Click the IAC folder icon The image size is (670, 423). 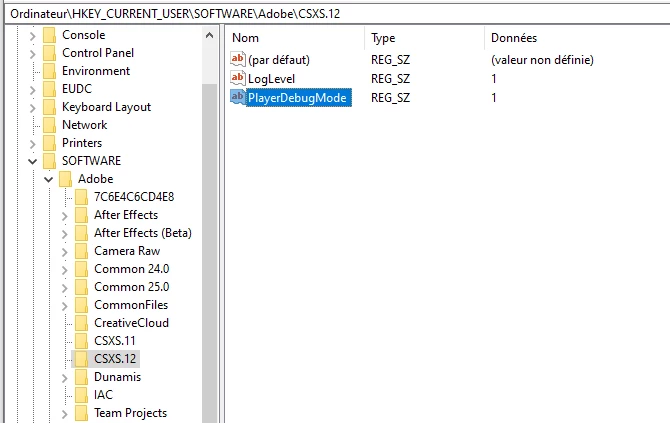click(81, 395)
